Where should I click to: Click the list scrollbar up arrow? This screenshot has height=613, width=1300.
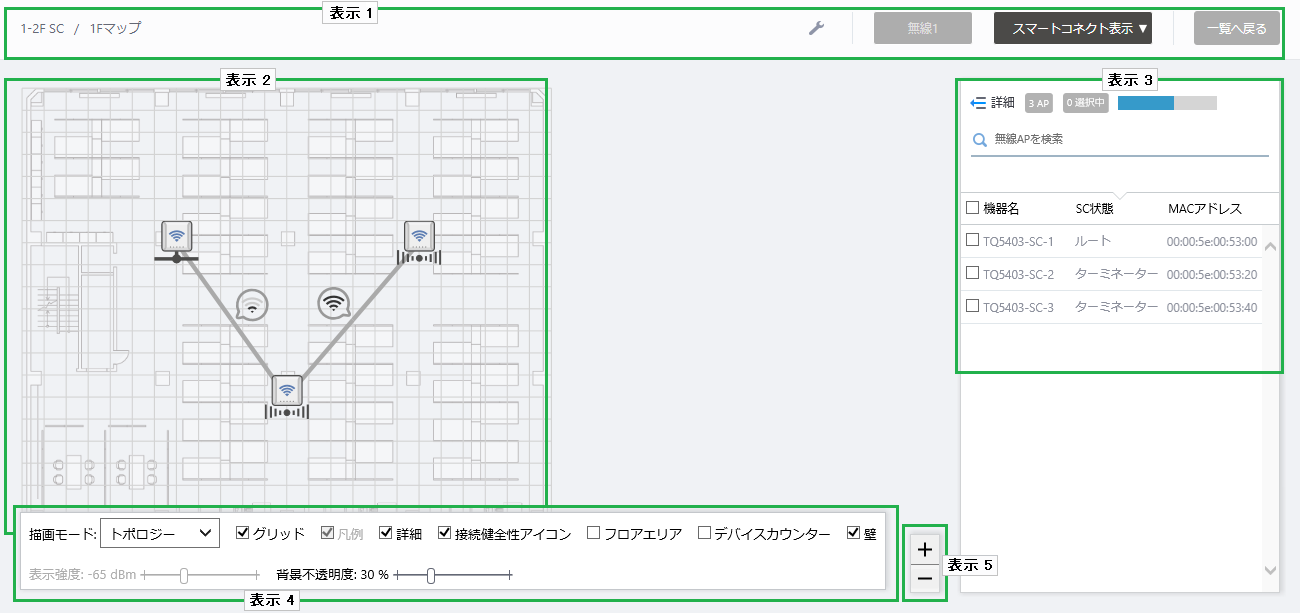click(1270, 246)
